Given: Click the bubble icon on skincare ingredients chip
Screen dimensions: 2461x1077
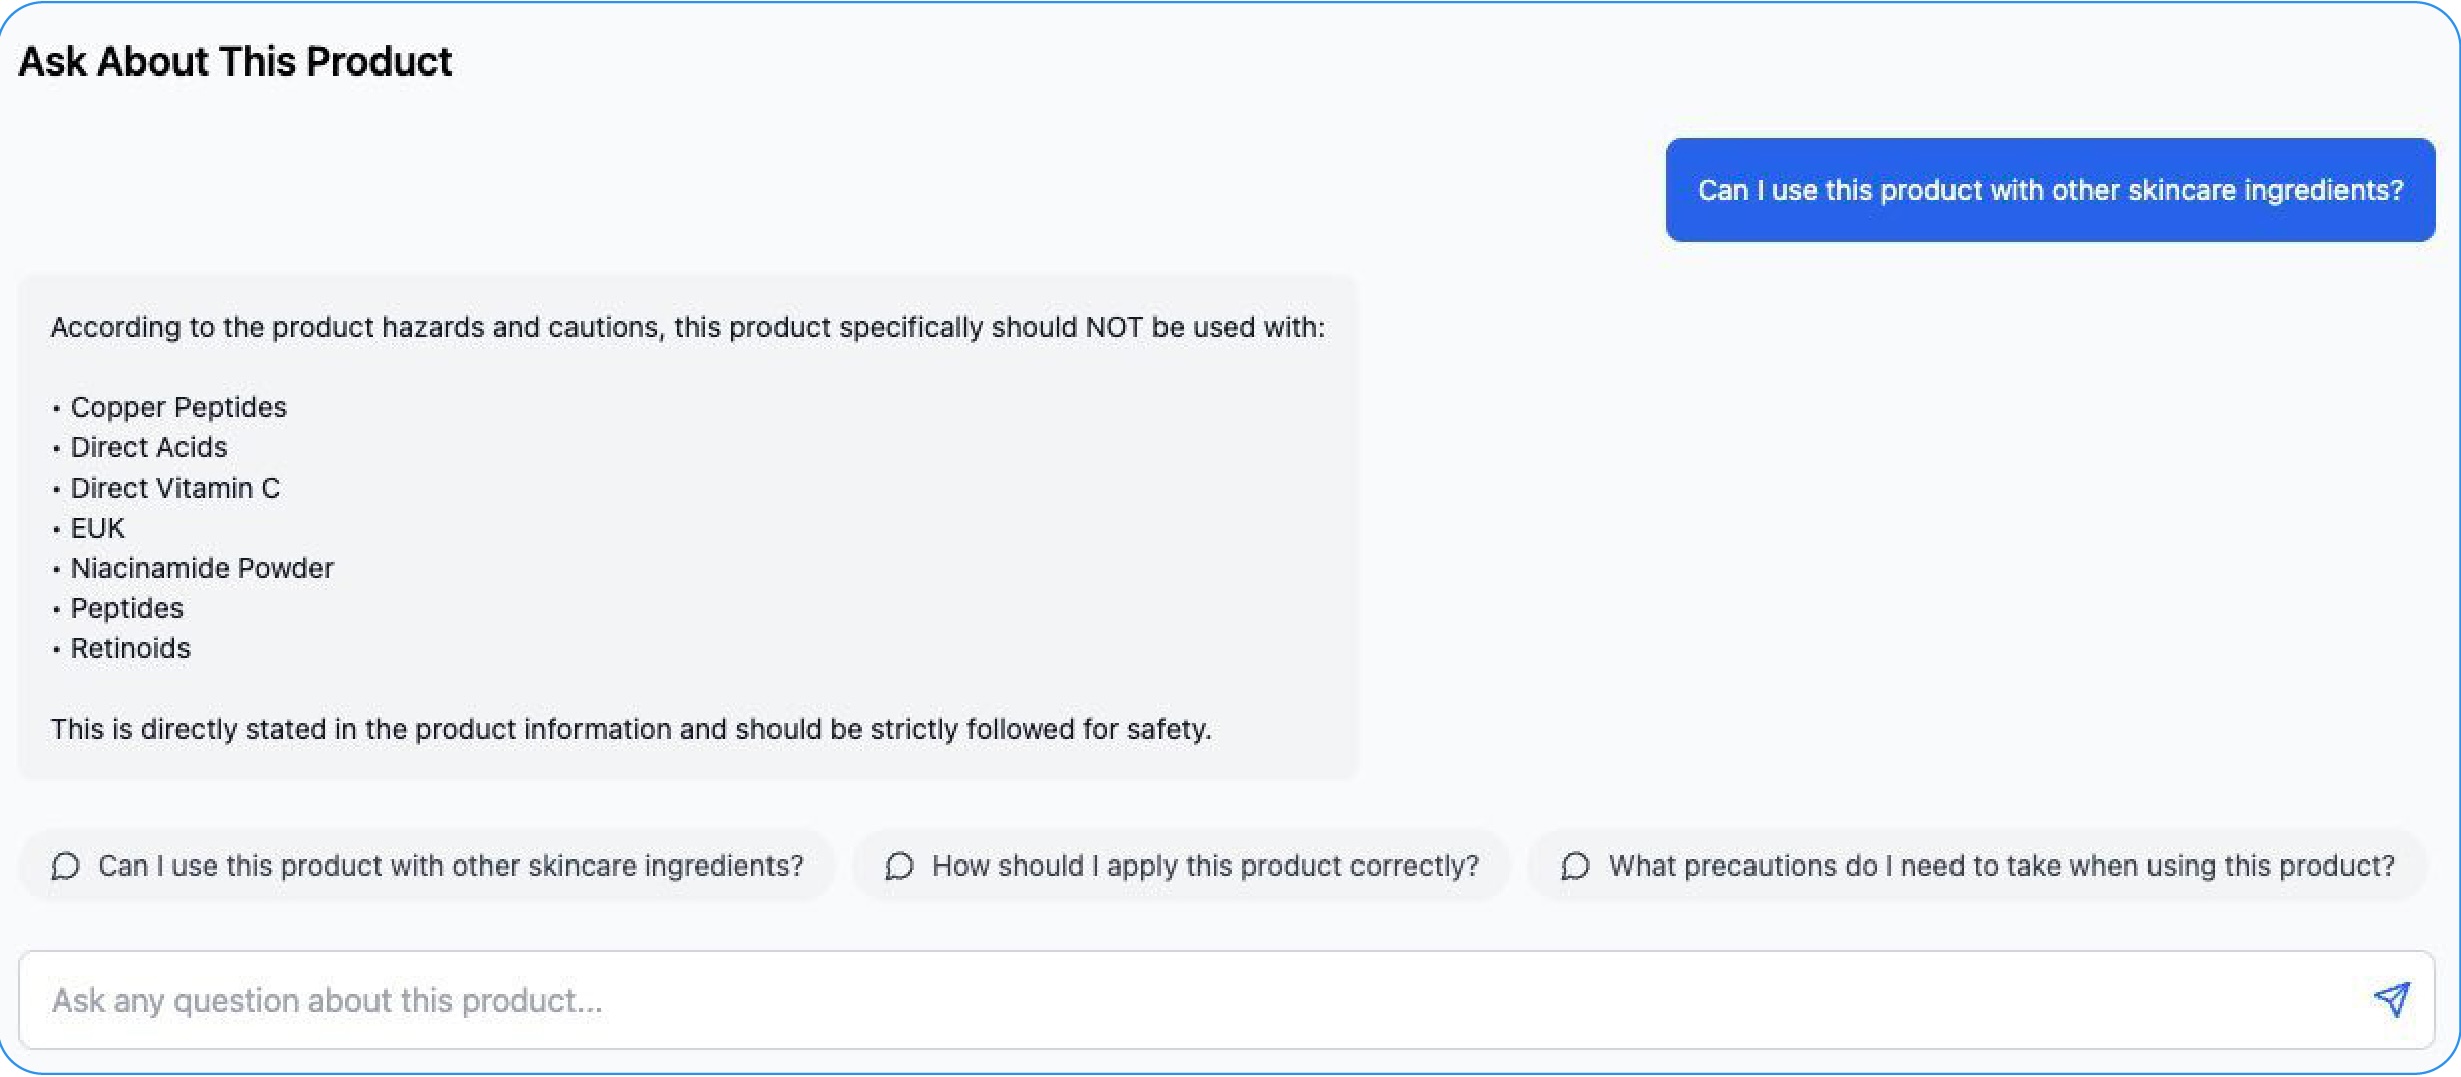Looking at the screenshot, I should click(65, 866).
